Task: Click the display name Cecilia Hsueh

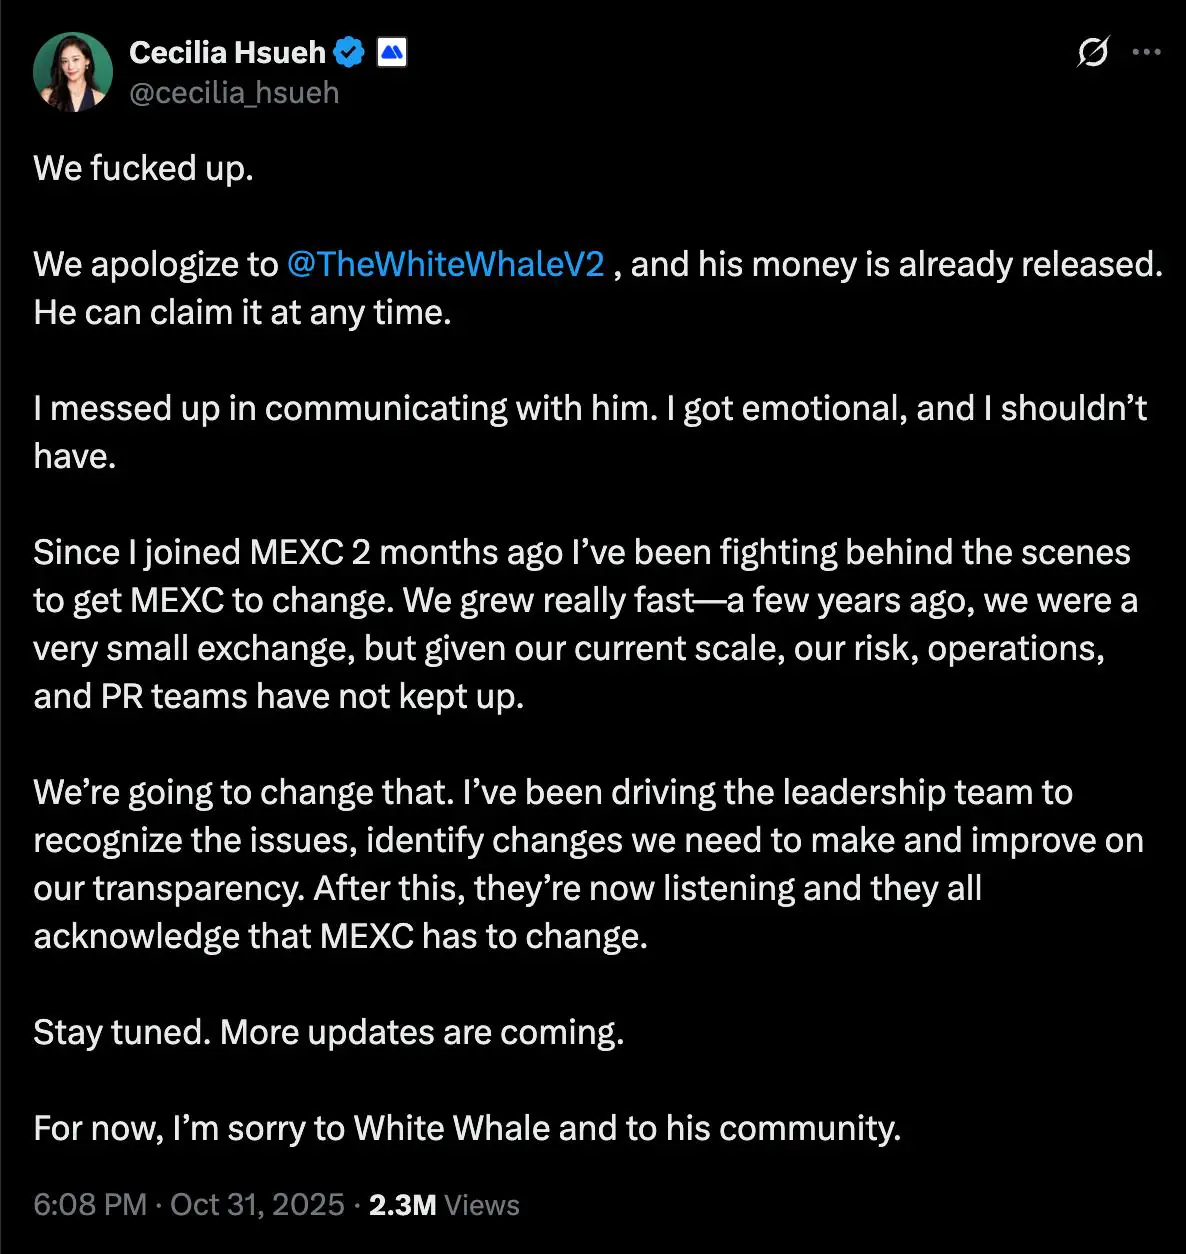Action: click(x=227, y=52)
